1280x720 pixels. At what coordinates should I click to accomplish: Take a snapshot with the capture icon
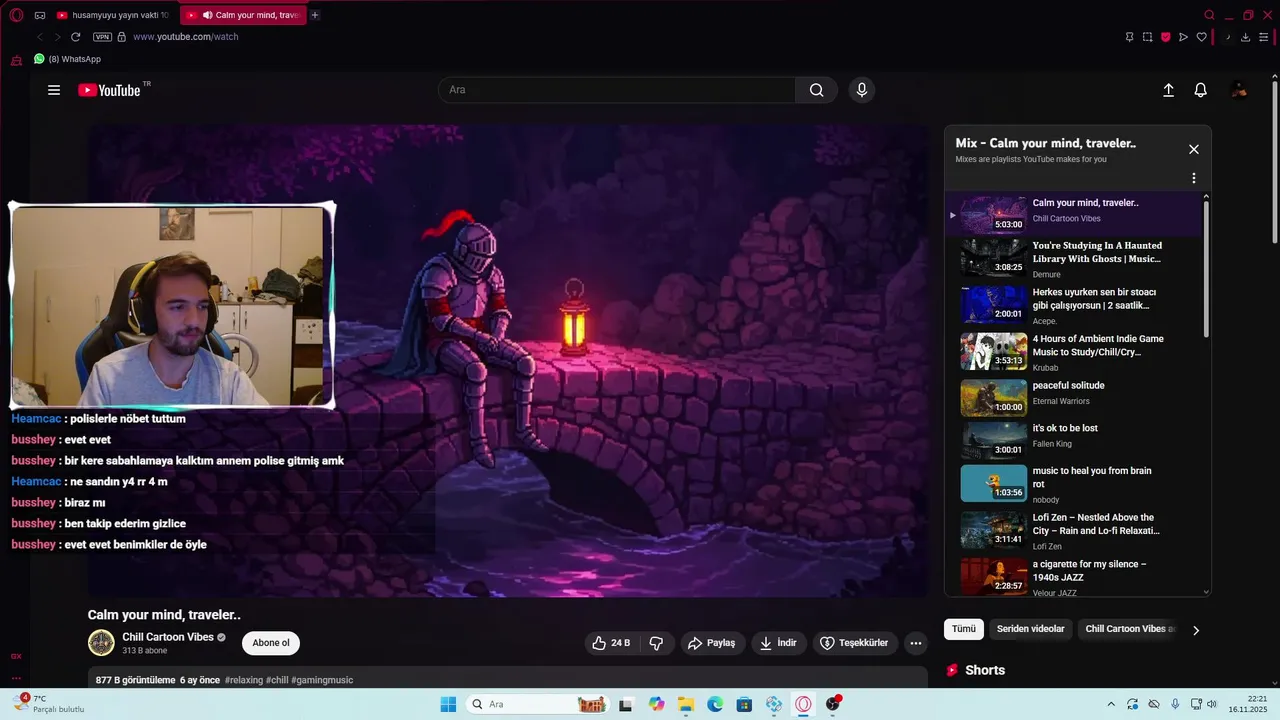[x=1147, y=37]
